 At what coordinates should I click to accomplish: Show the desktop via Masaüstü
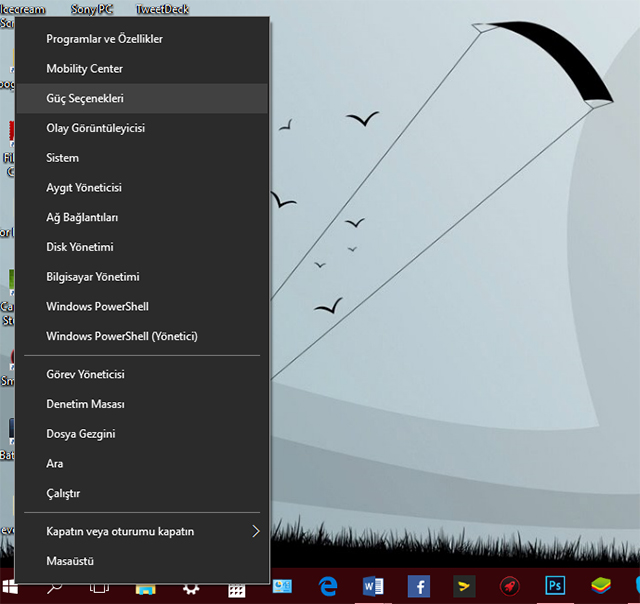pyautogui.click(x=142, y=561)
